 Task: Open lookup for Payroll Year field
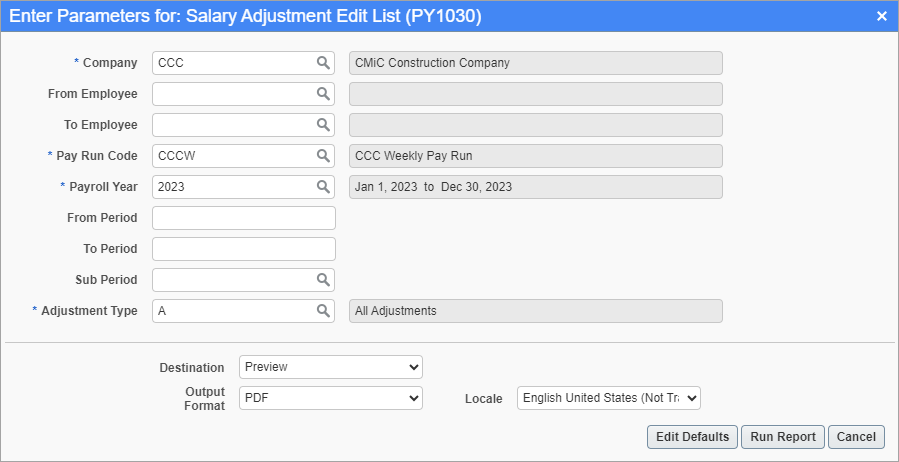click(x=323, y=186)
